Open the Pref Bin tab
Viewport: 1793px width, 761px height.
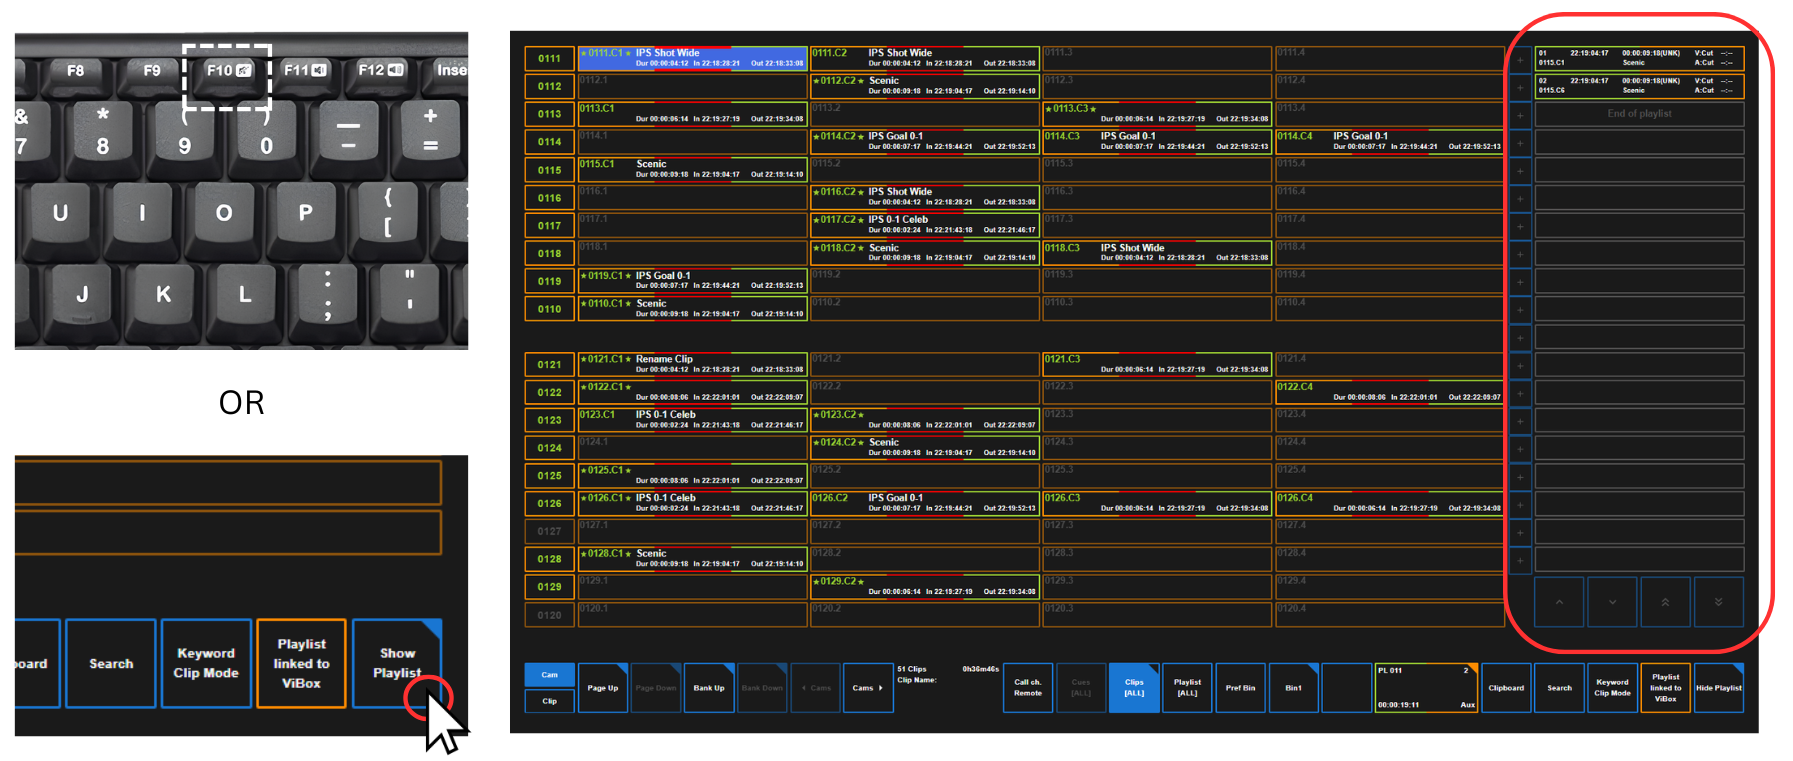[1240, 688]
